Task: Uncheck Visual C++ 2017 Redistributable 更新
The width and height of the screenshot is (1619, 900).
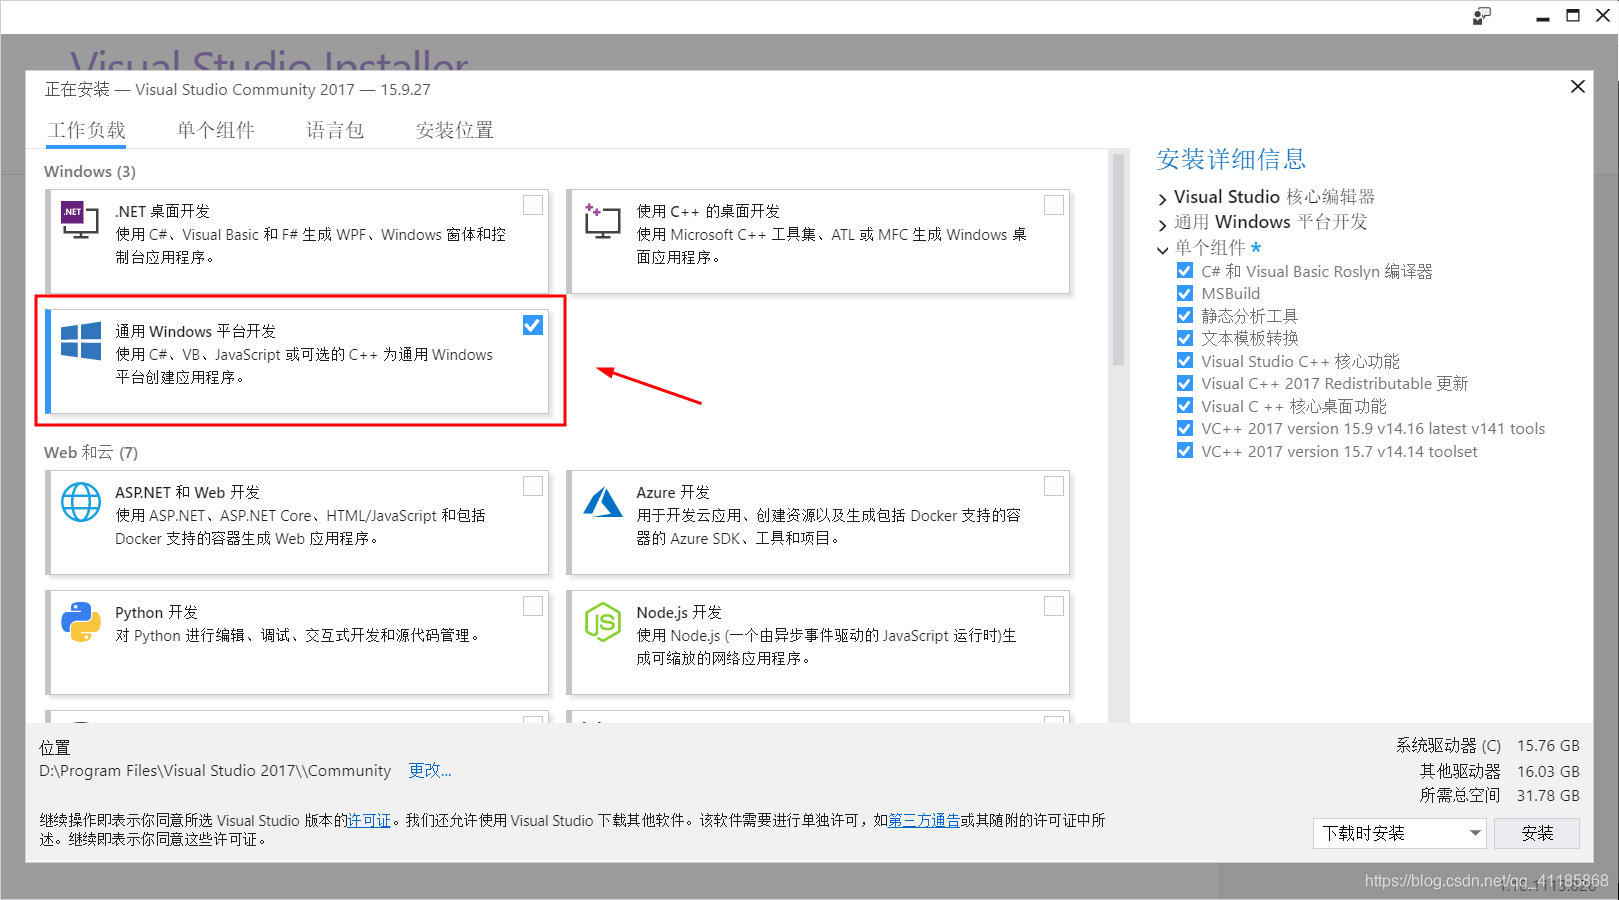Action: (x=1185, y=383)
